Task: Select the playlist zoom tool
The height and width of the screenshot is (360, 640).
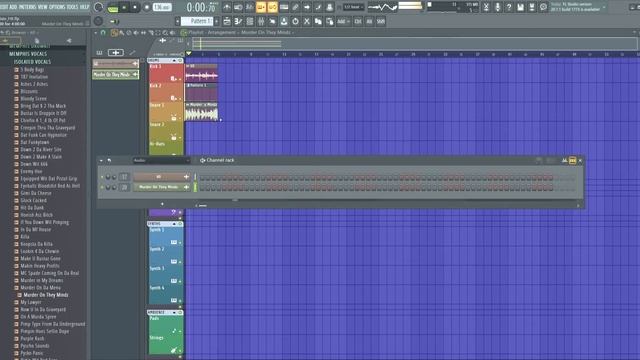Action: tap(165, 33)
